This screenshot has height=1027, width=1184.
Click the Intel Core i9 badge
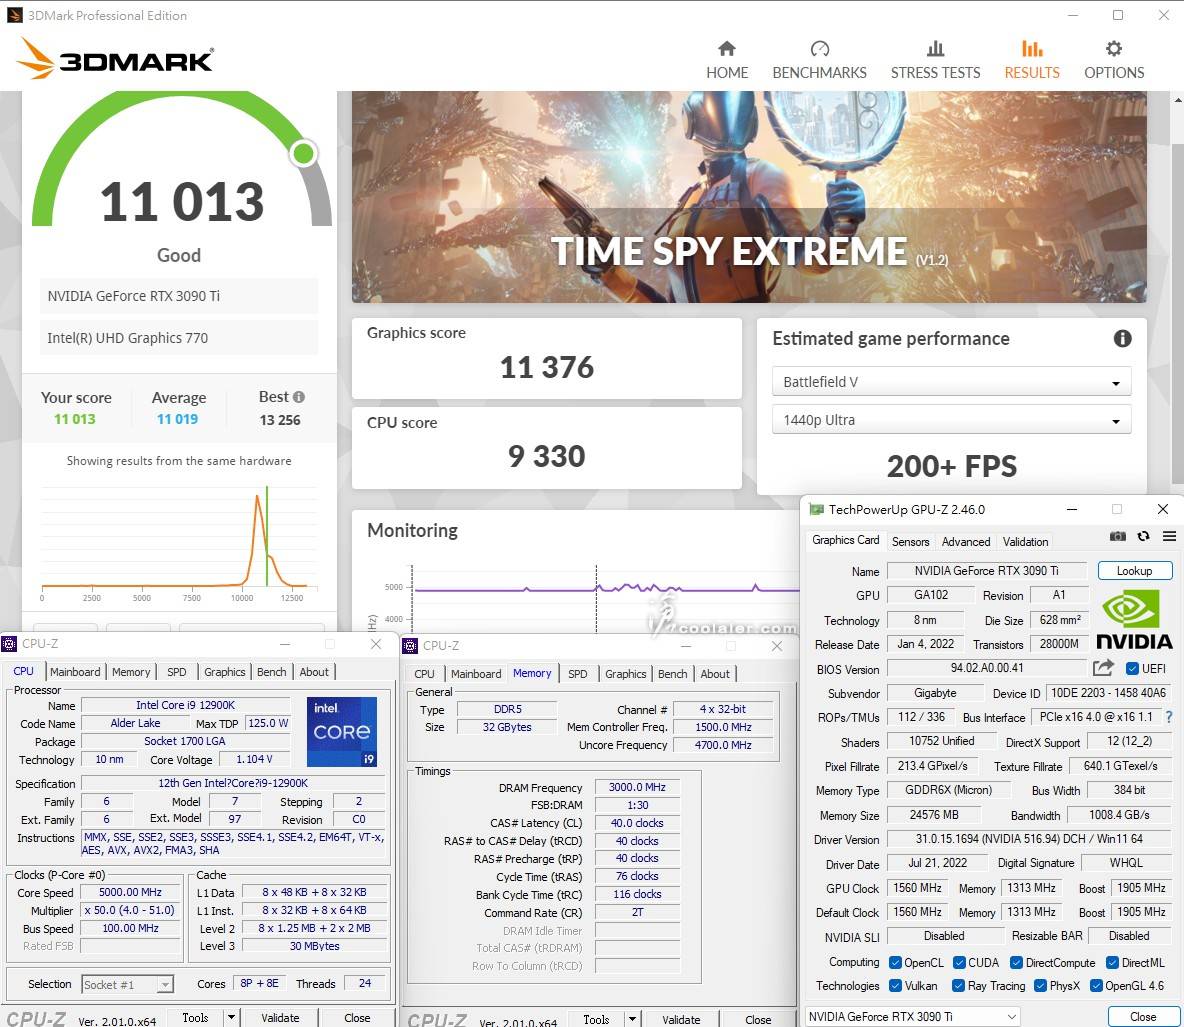click(x=342, y=731)
